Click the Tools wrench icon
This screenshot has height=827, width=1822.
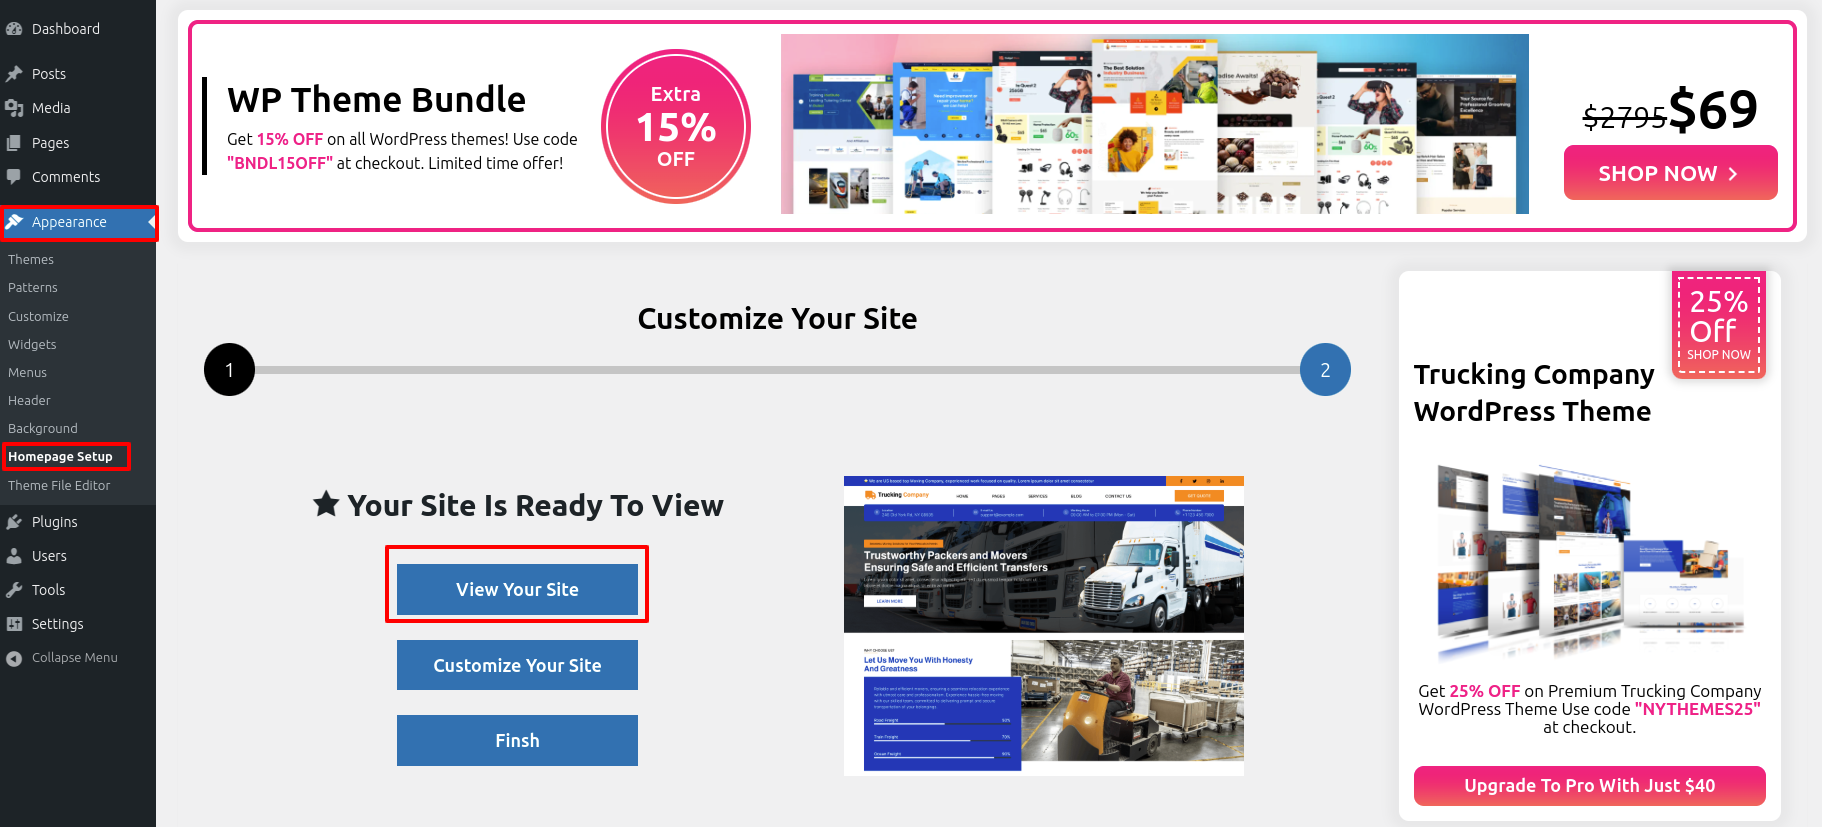[14, 590]
